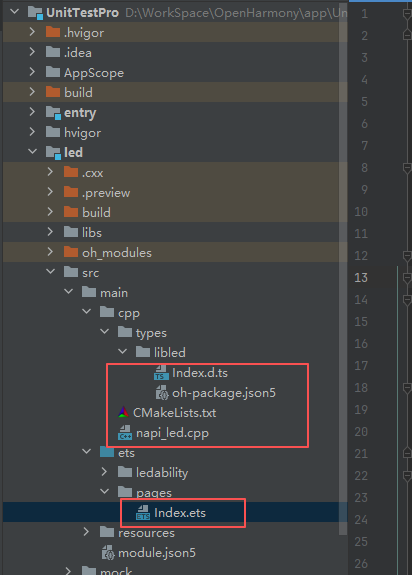Select the led build folder label
Screen dimensions: 412x575
pyautogui.click(x=96, y=212)
